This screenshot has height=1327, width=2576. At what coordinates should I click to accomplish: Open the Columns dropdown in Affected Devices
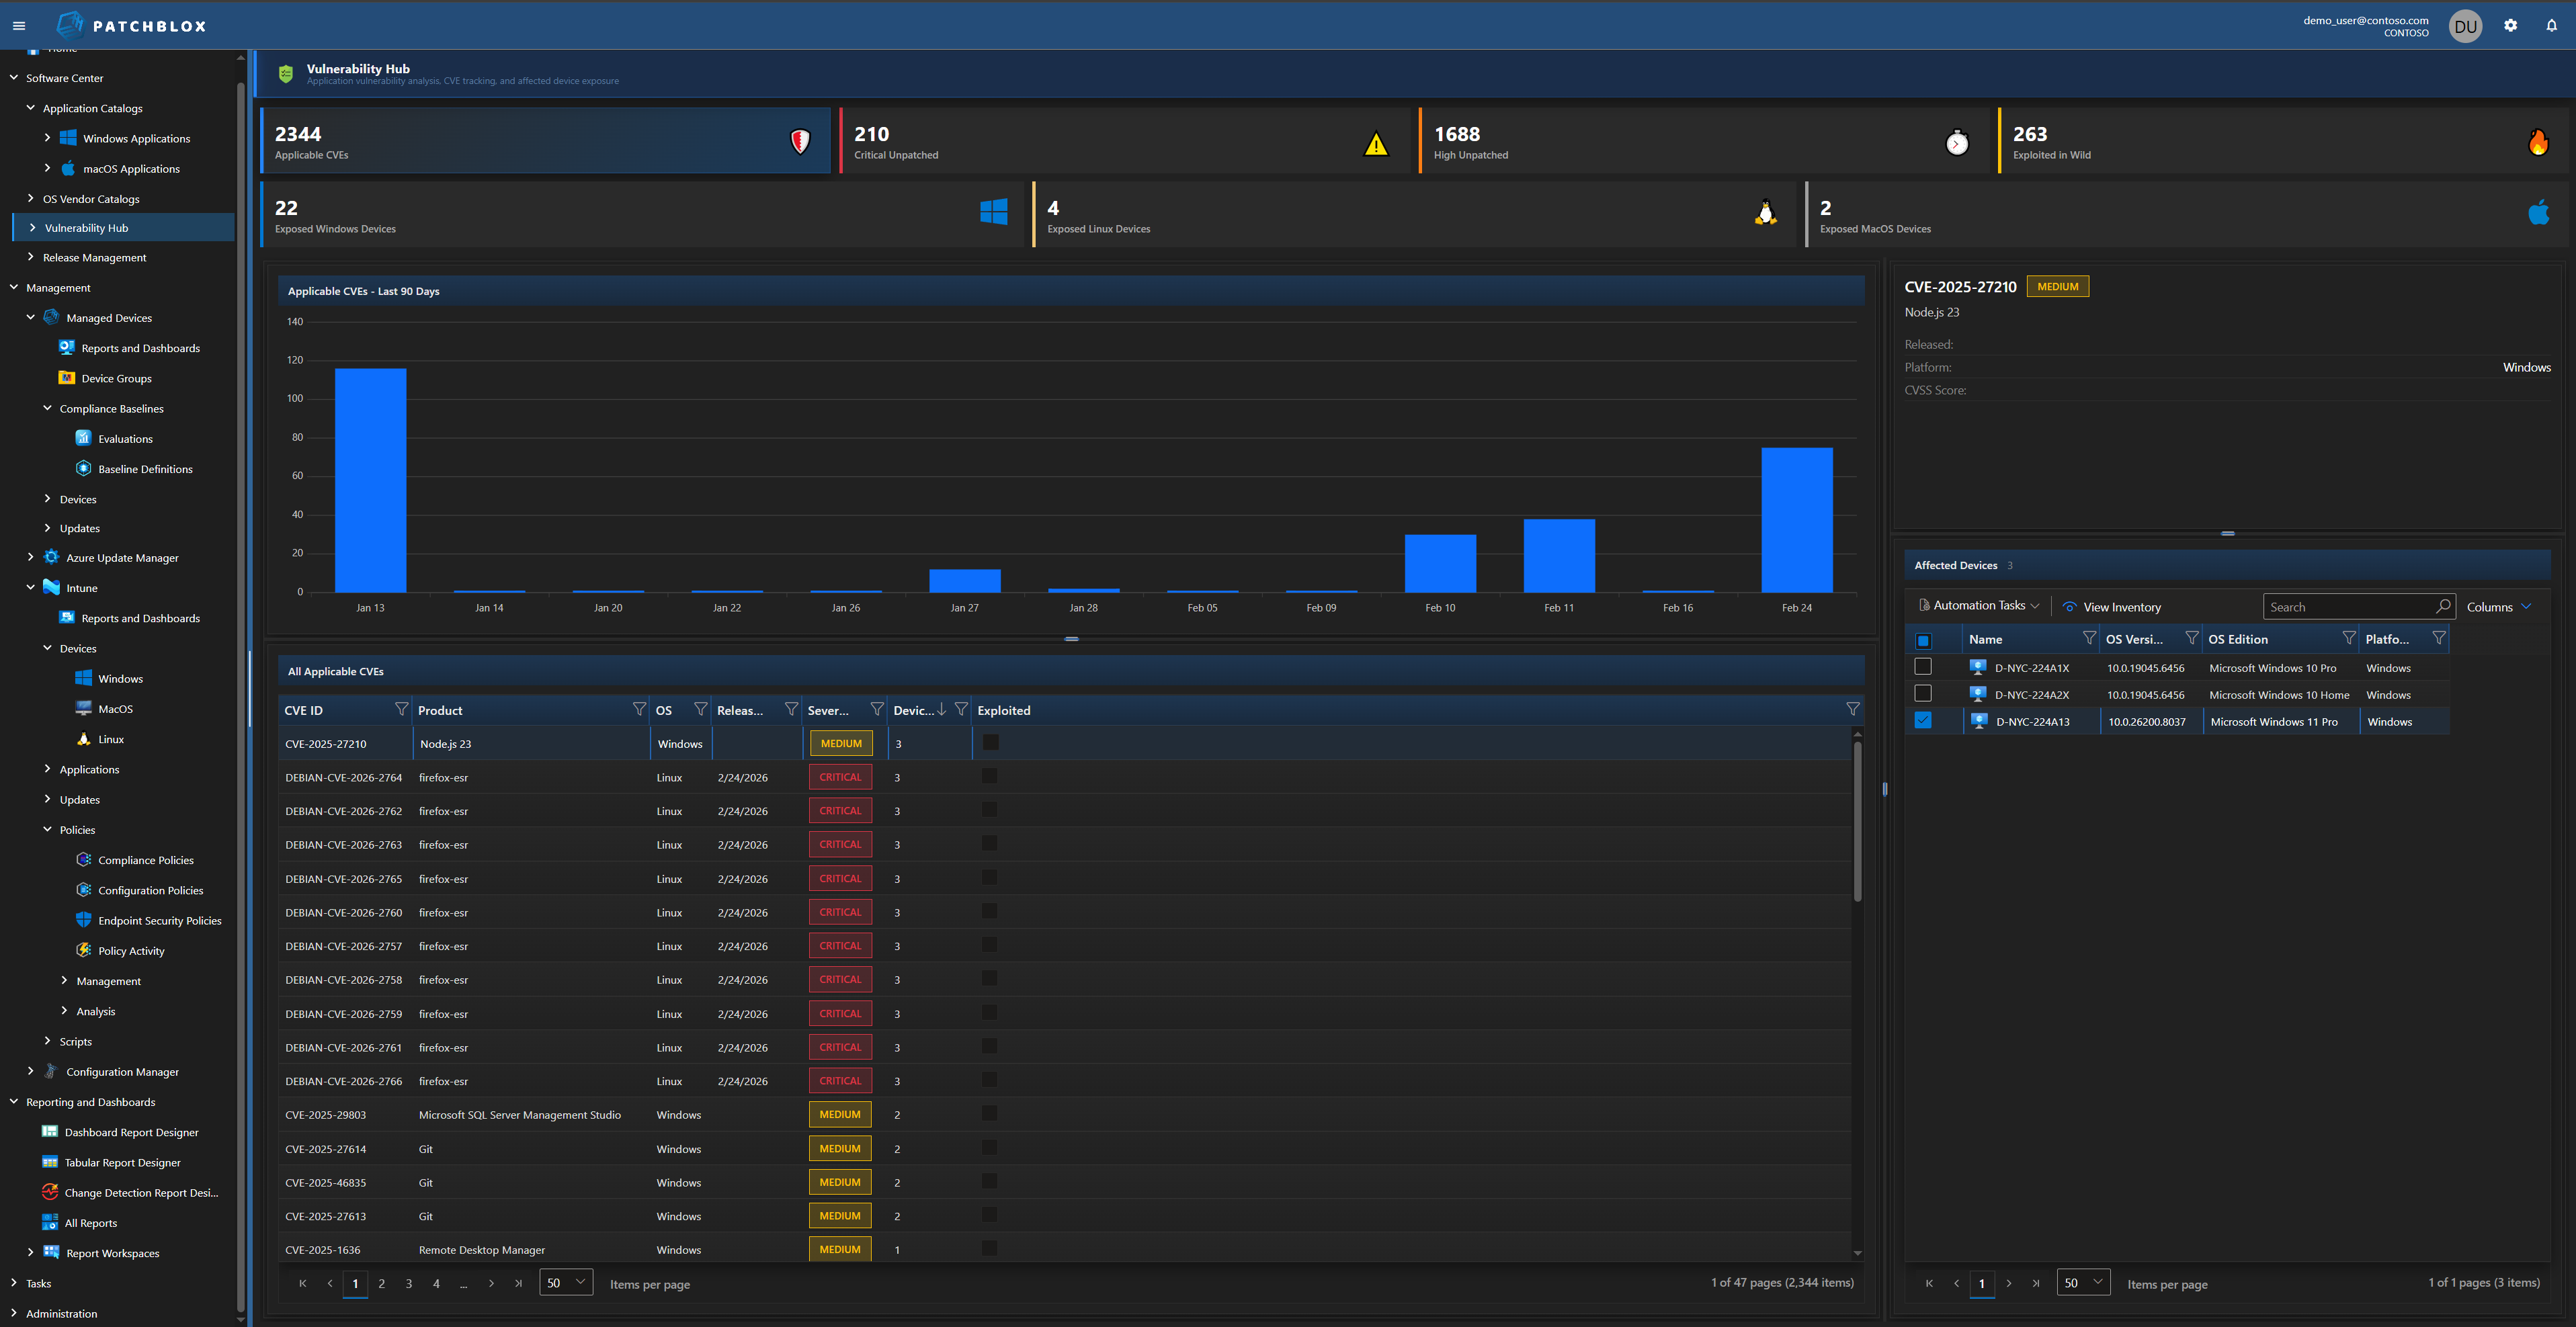click(x=2497, y=606)
